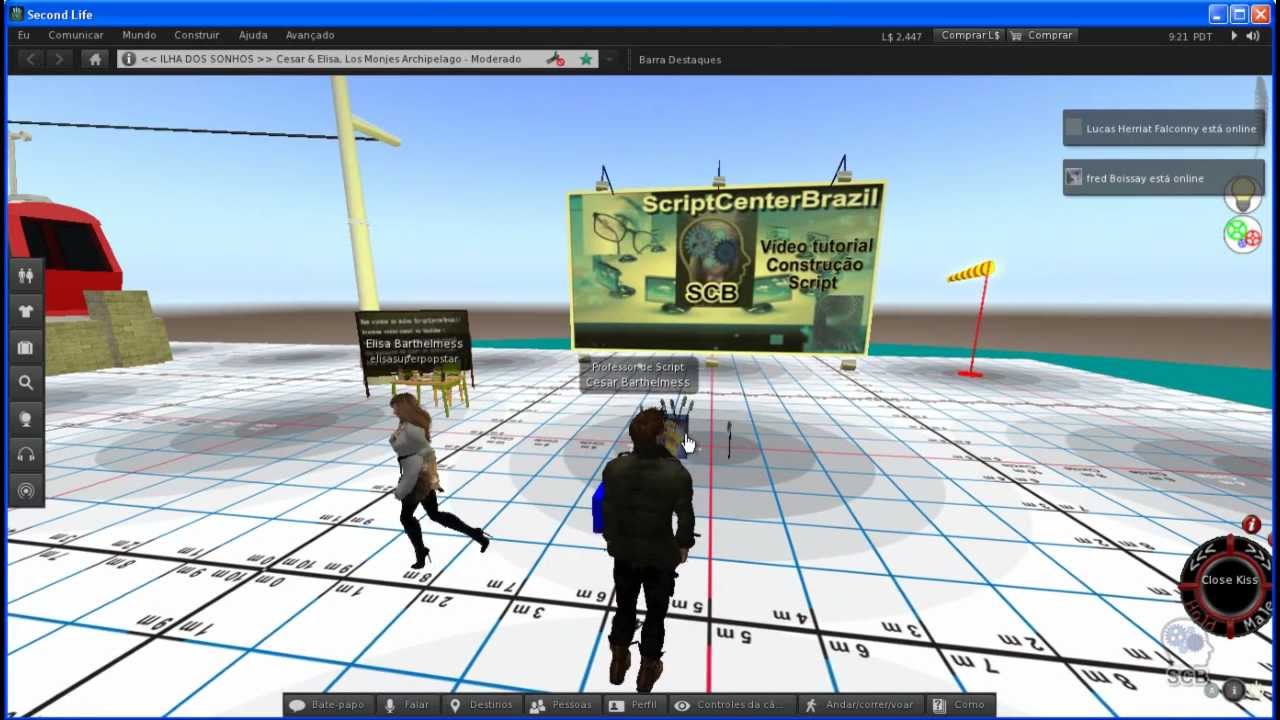Image resolution: width=1280 pixels, height=720 pixels.
Task: Open the People sidebar tab icon
Action: [26, 276]
